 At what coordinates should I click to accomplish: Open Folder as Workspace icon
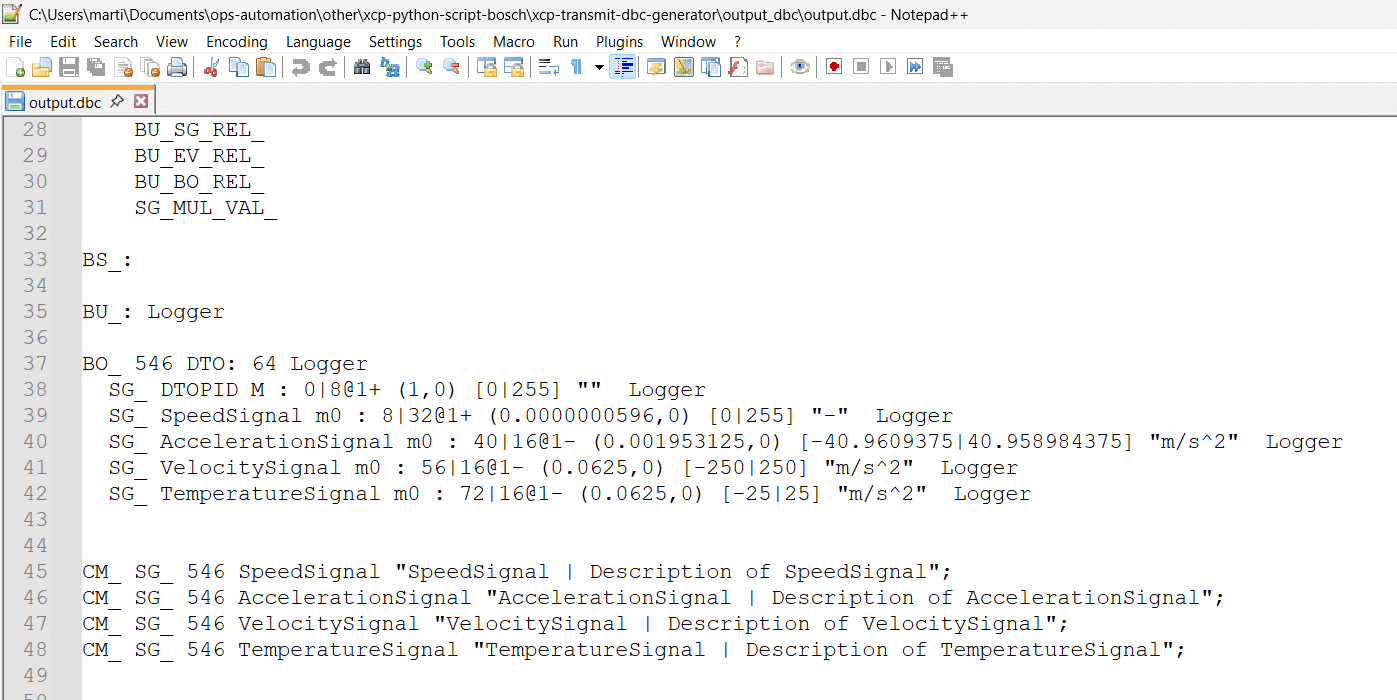coord(765,67)
